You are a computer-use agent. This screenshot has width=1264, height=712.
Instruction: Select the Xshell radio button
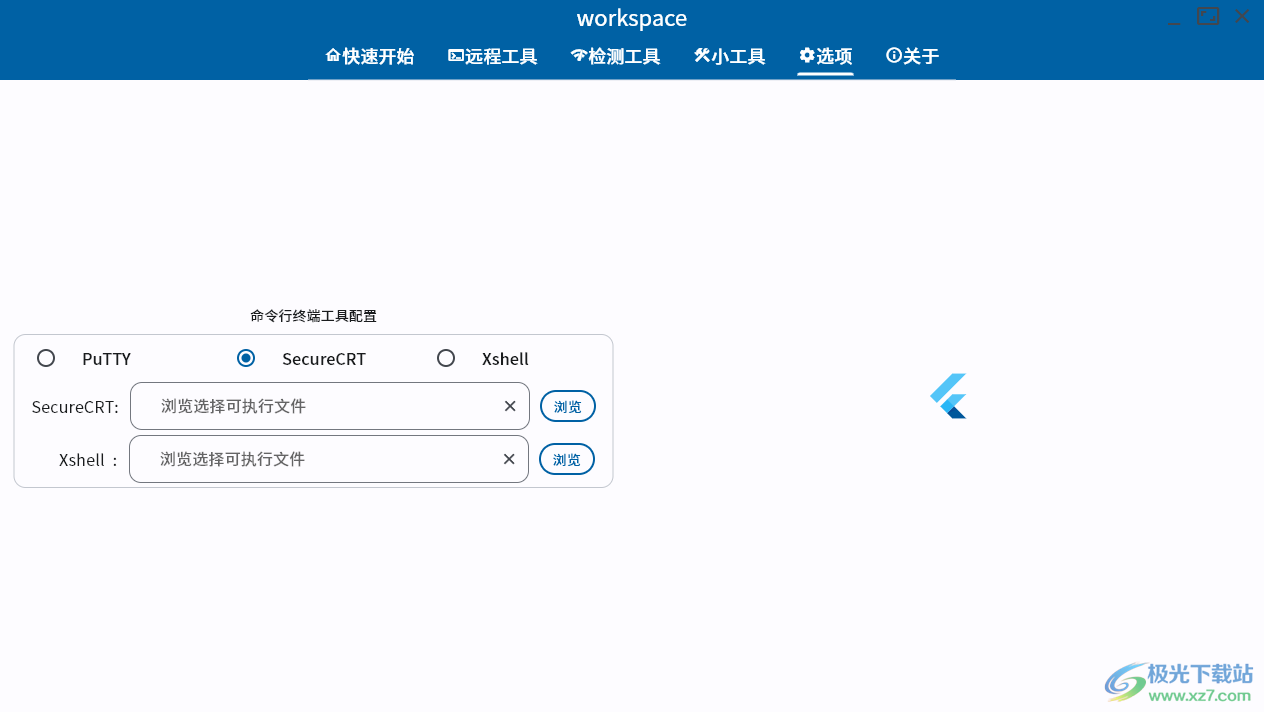pyautogui.click(x=446, y=357)
